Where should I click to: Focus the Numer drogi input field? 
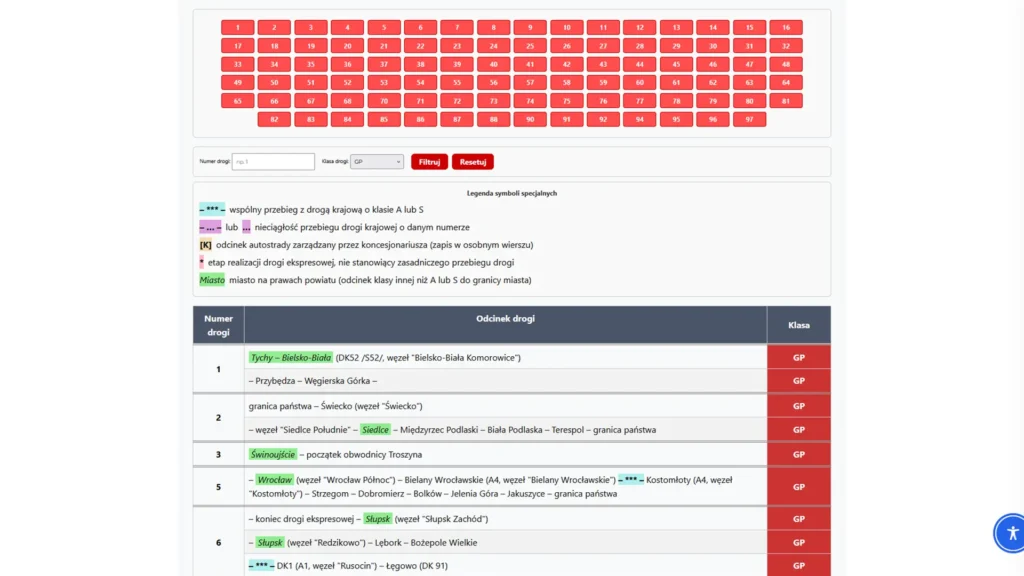click(x=273, y=162)
